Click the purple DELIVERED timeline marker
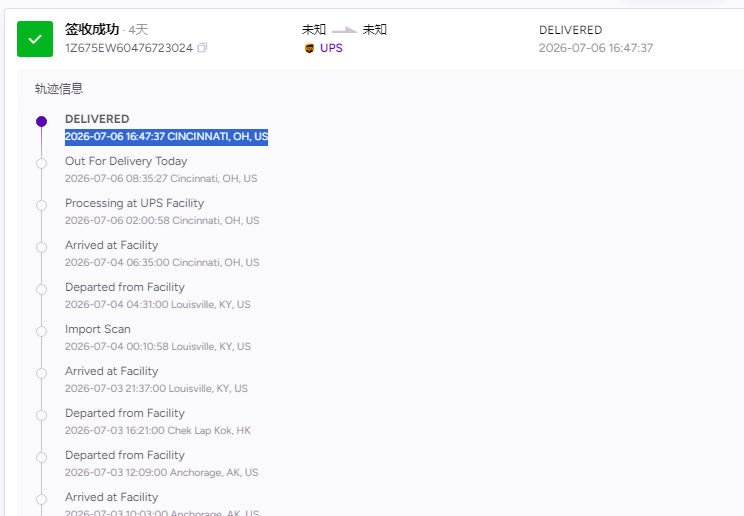The width and height of the screenshot is (744, 516). [42, 122]
